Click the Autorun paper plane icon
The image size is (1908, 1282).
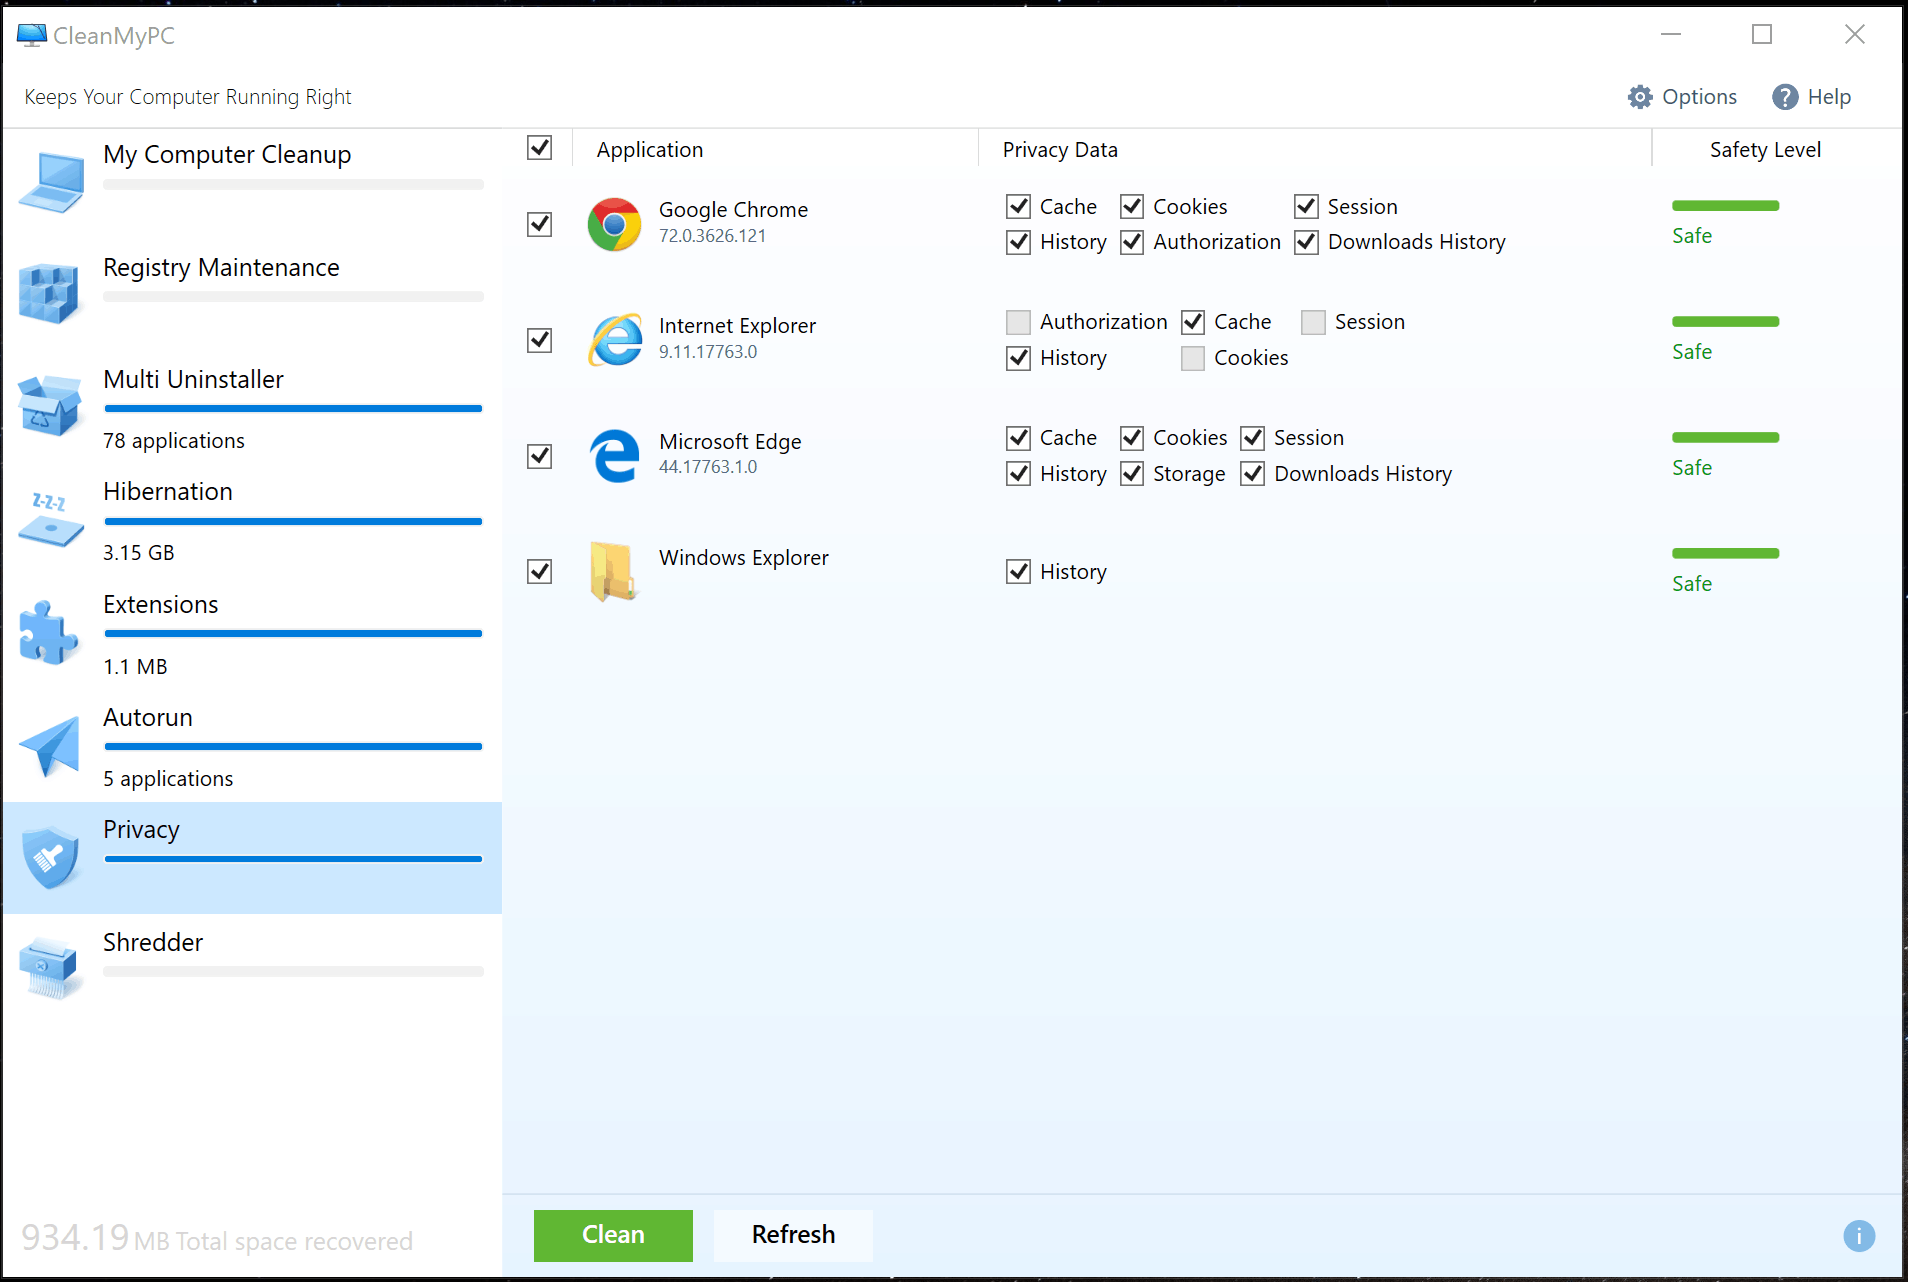point(49,745)
